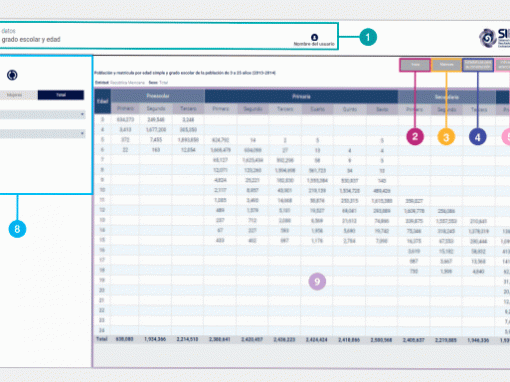Click the blue-outlined two-line button above table
Screen dimensions: 510x382
478,65
